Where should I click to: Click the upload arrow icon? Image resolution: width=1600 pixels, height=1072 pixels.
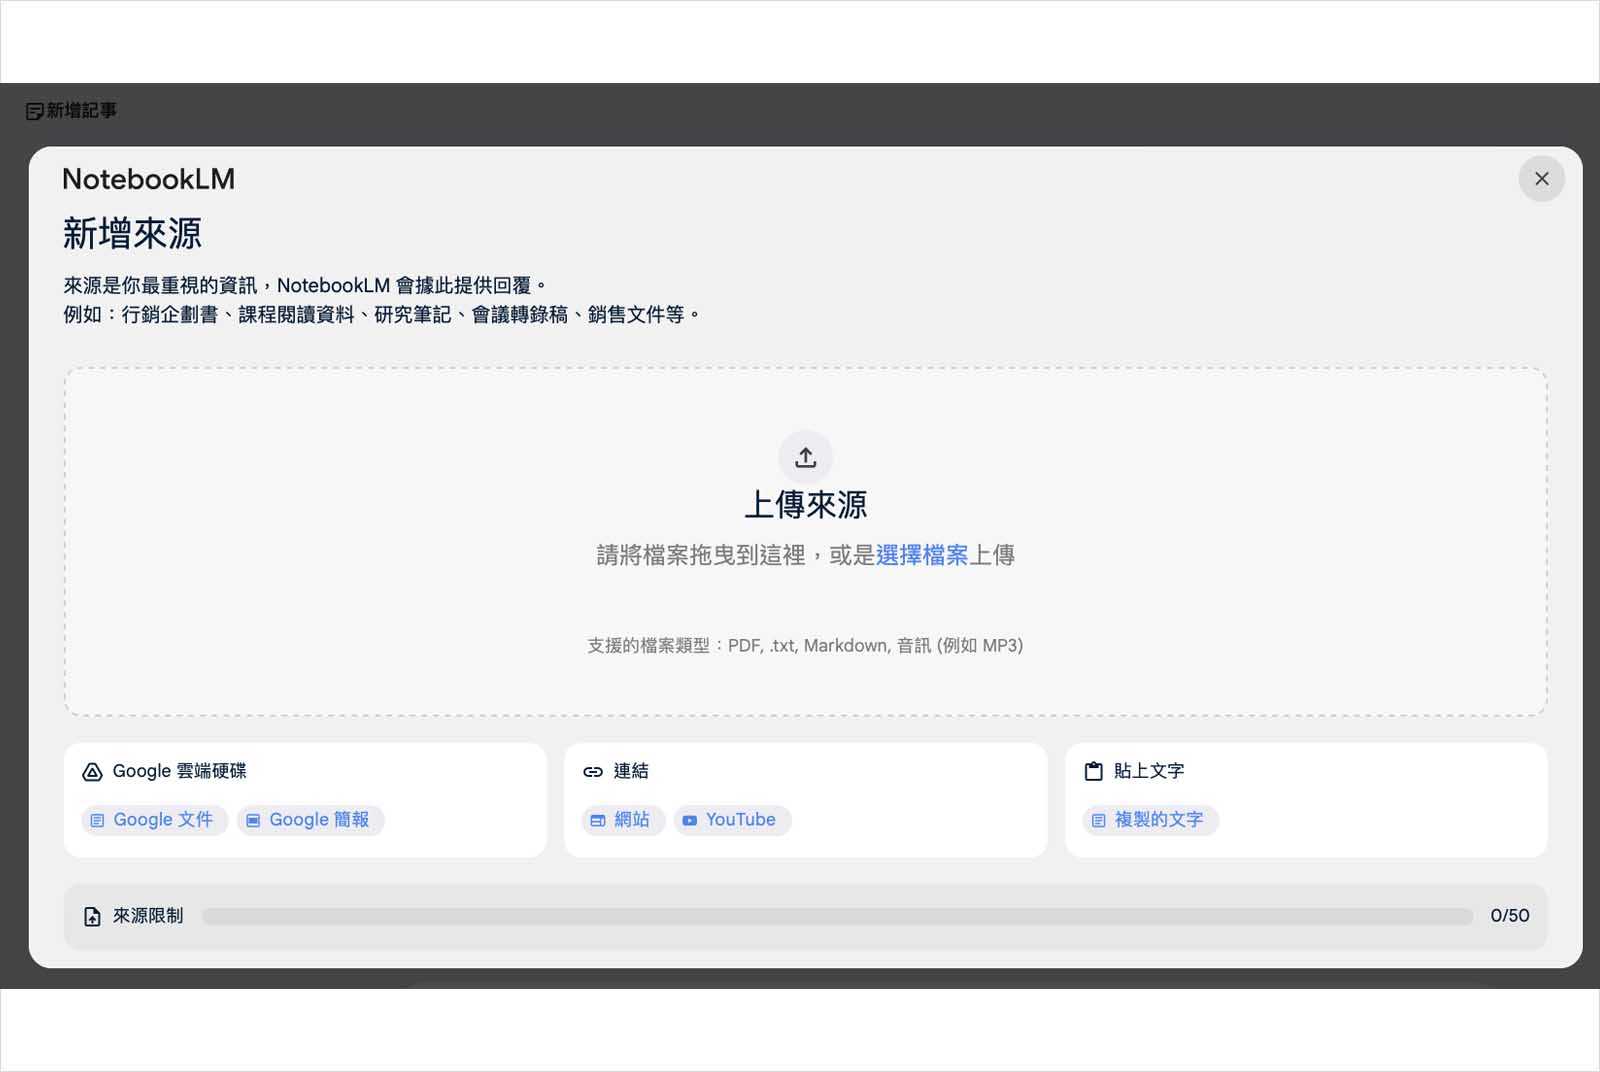click(806, 457)
